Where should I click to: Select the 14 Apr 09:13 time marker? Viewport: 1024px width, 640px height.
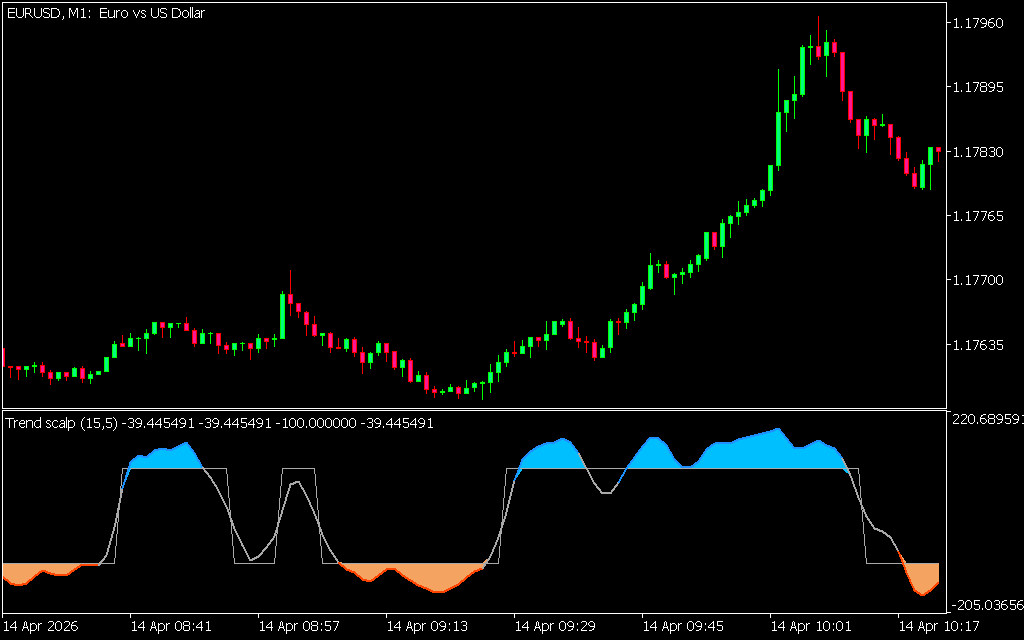point(427,627)
